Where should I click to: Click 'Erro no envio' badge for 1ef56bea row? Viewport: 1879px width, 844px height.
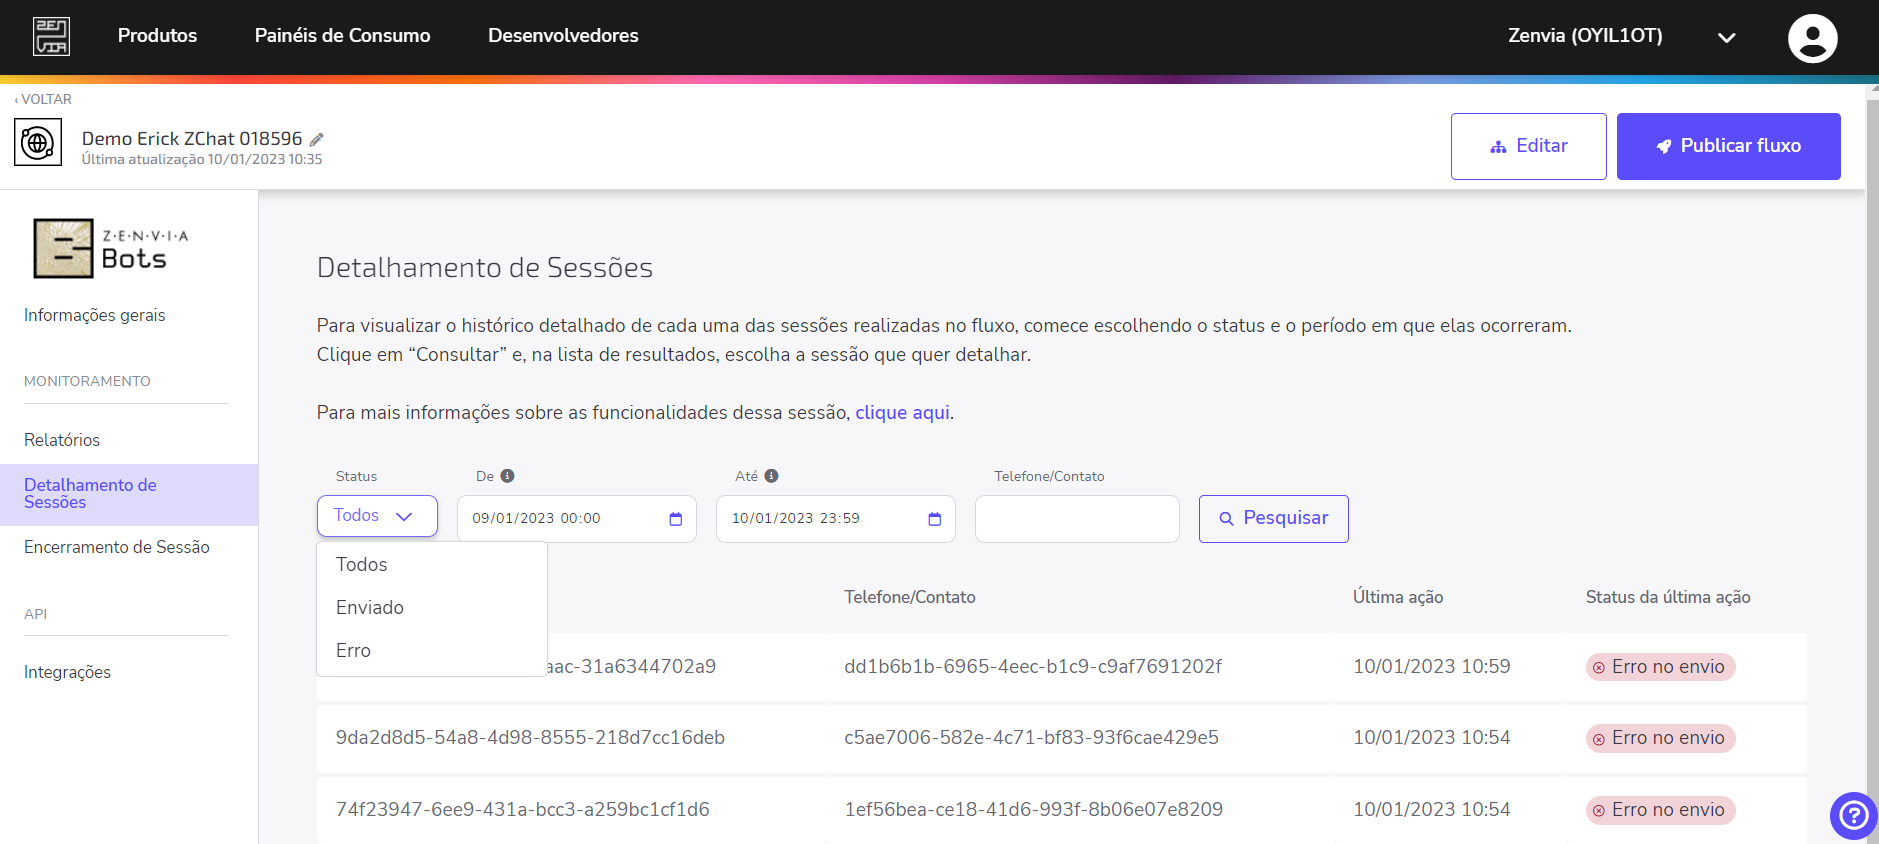pyautogui.click(x=1660, y=810)
